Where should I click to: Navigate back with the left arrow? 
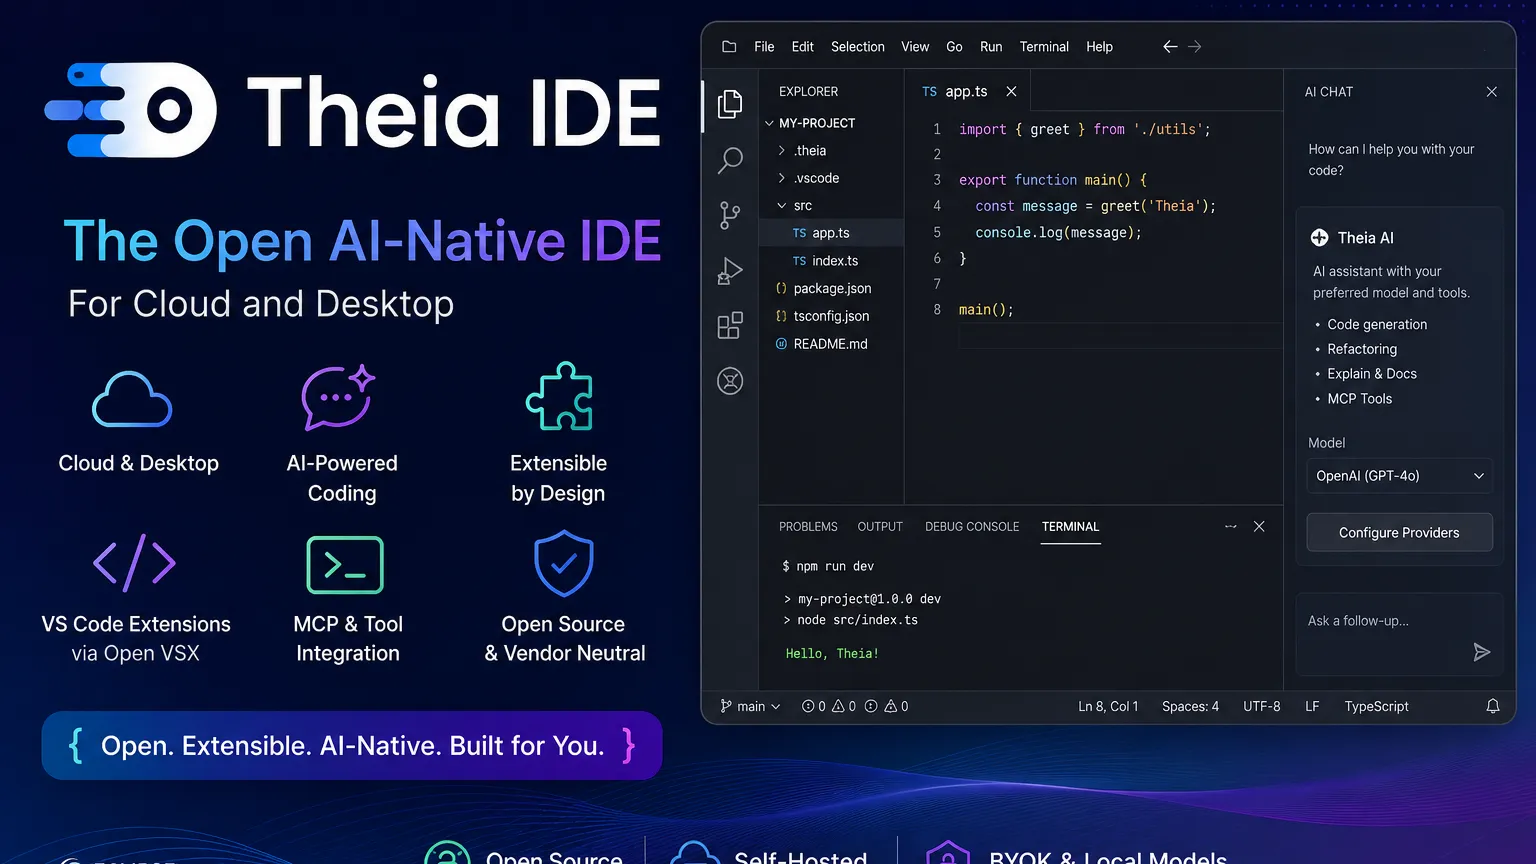[1170, 47]
